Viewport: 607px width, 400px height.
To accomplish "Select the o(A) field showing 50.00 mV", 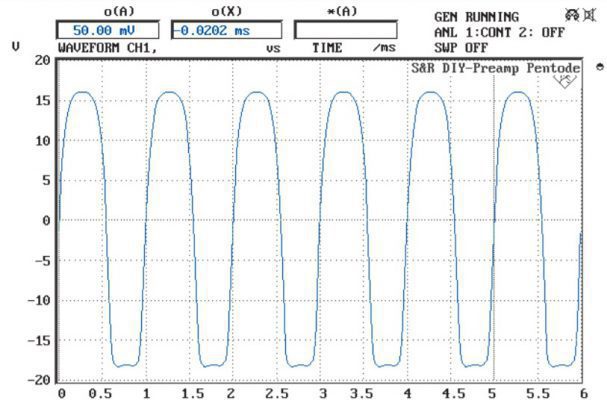I will point(108,30).
